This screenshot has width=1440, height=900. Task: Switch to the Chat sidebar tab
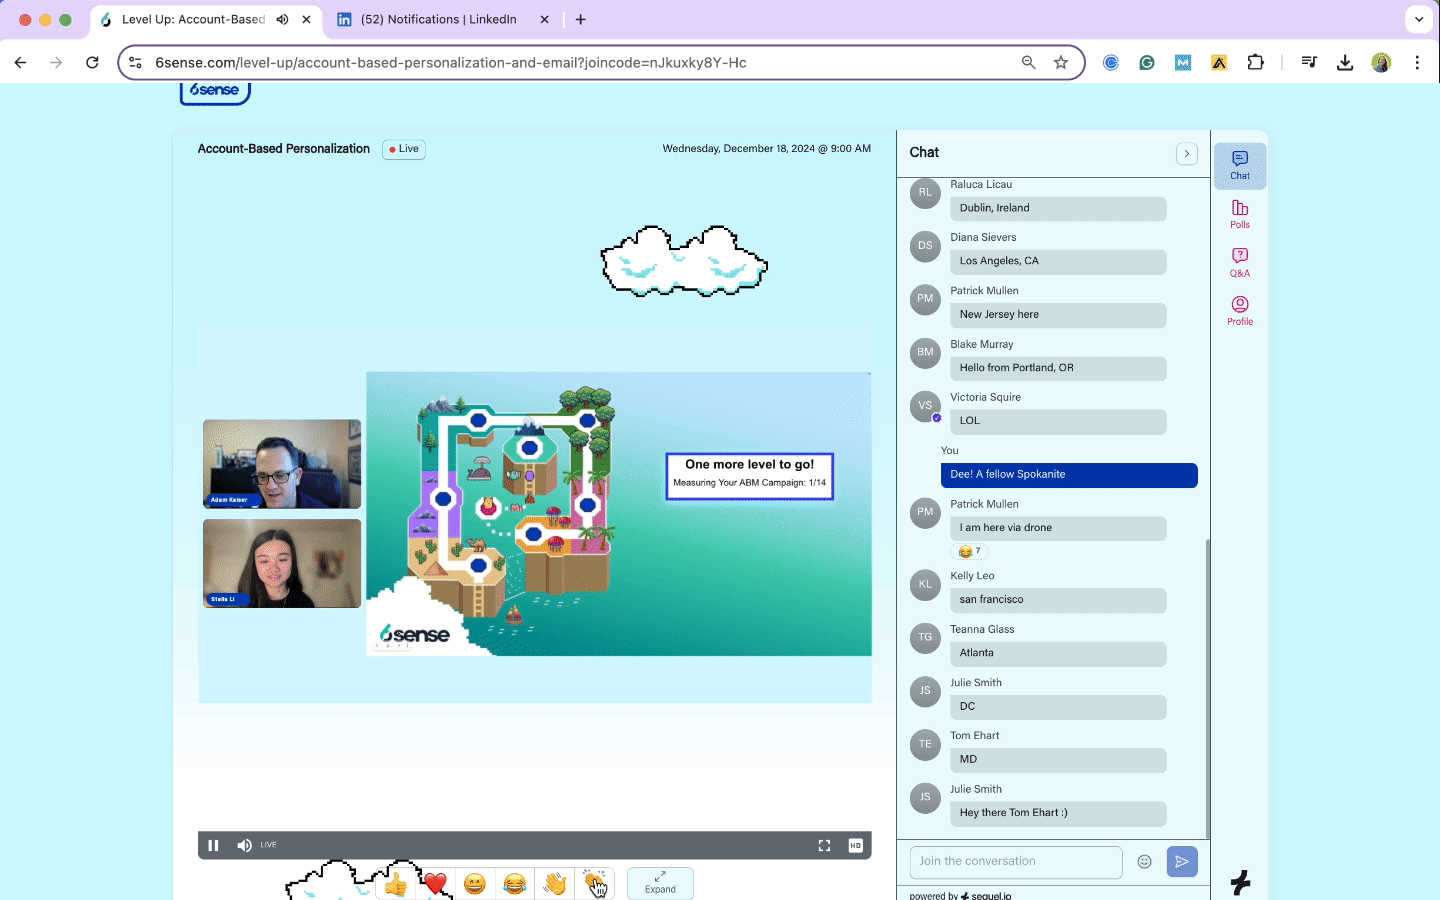pos(1240,166)
